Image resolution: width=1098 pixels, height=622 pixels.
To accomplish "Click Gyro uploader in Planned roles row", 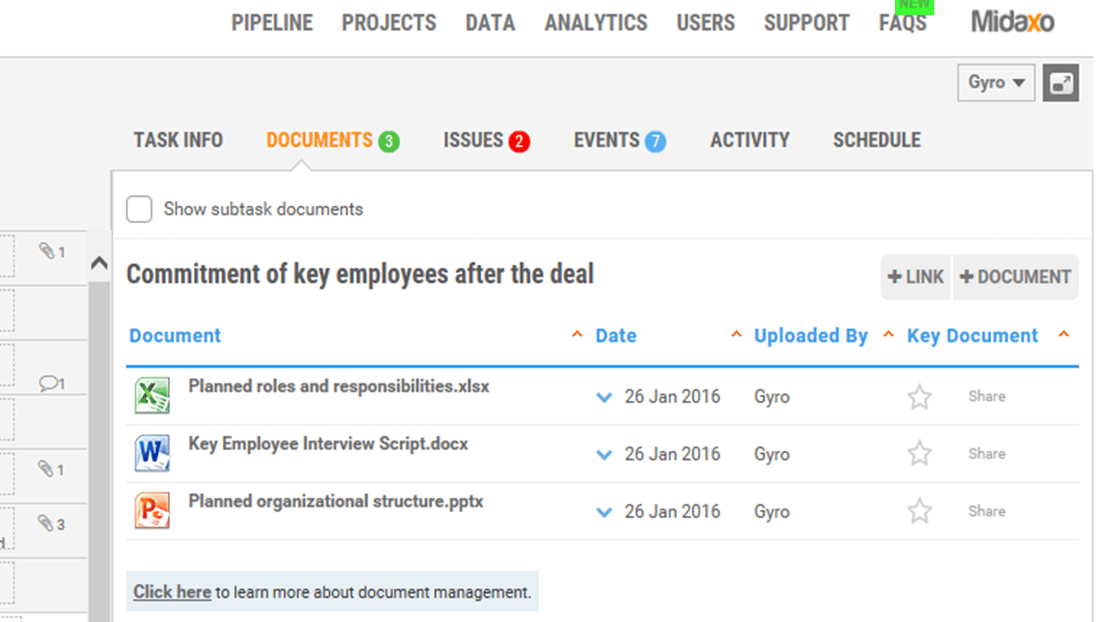I will coord(772,397).
